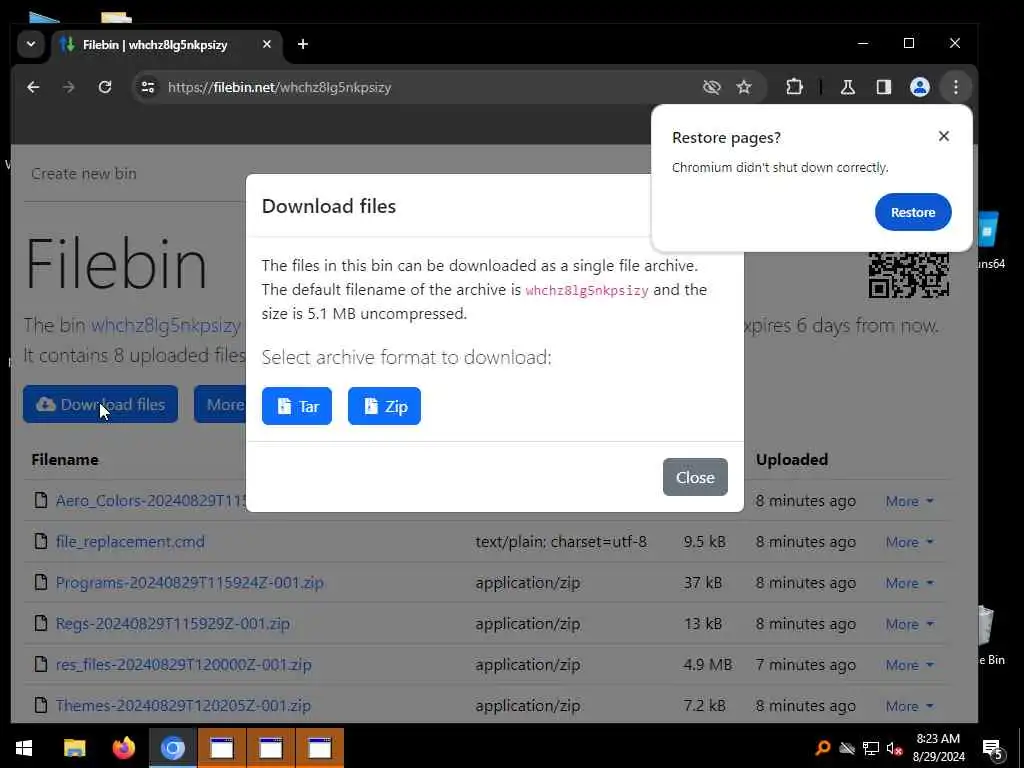Restore previous Chromium pages

pos(912,212)
